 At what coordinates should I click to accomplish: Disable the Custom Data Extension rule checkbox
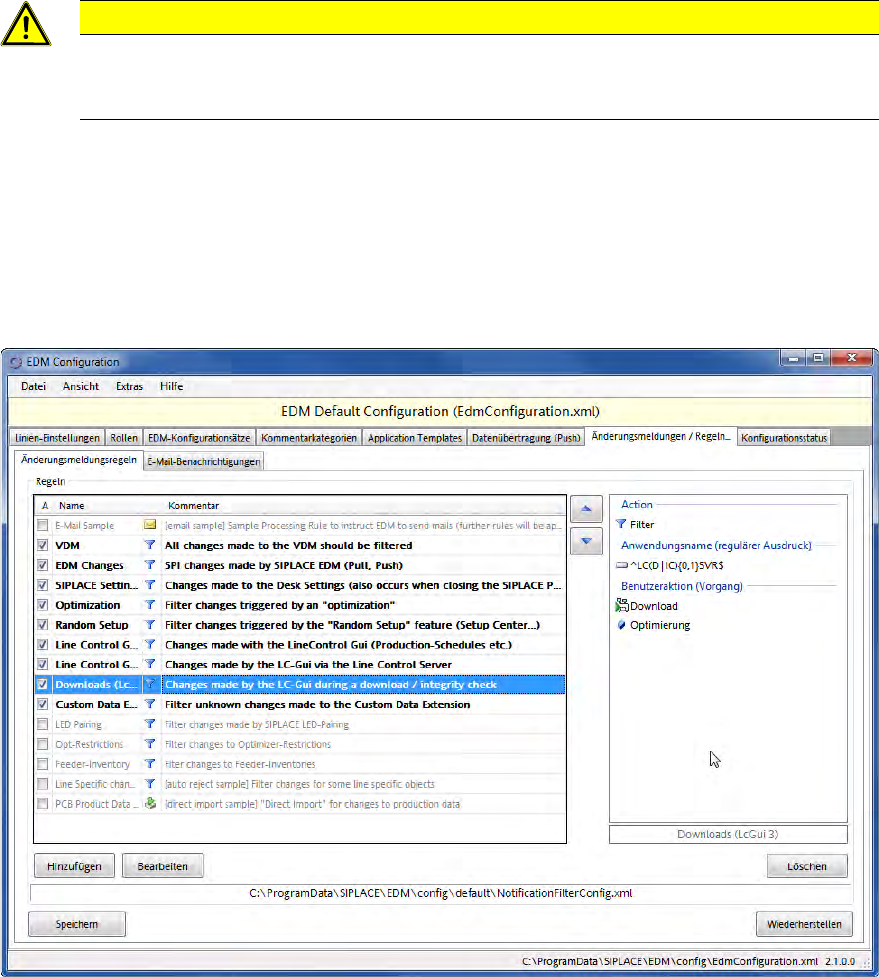tap(42, 704)
